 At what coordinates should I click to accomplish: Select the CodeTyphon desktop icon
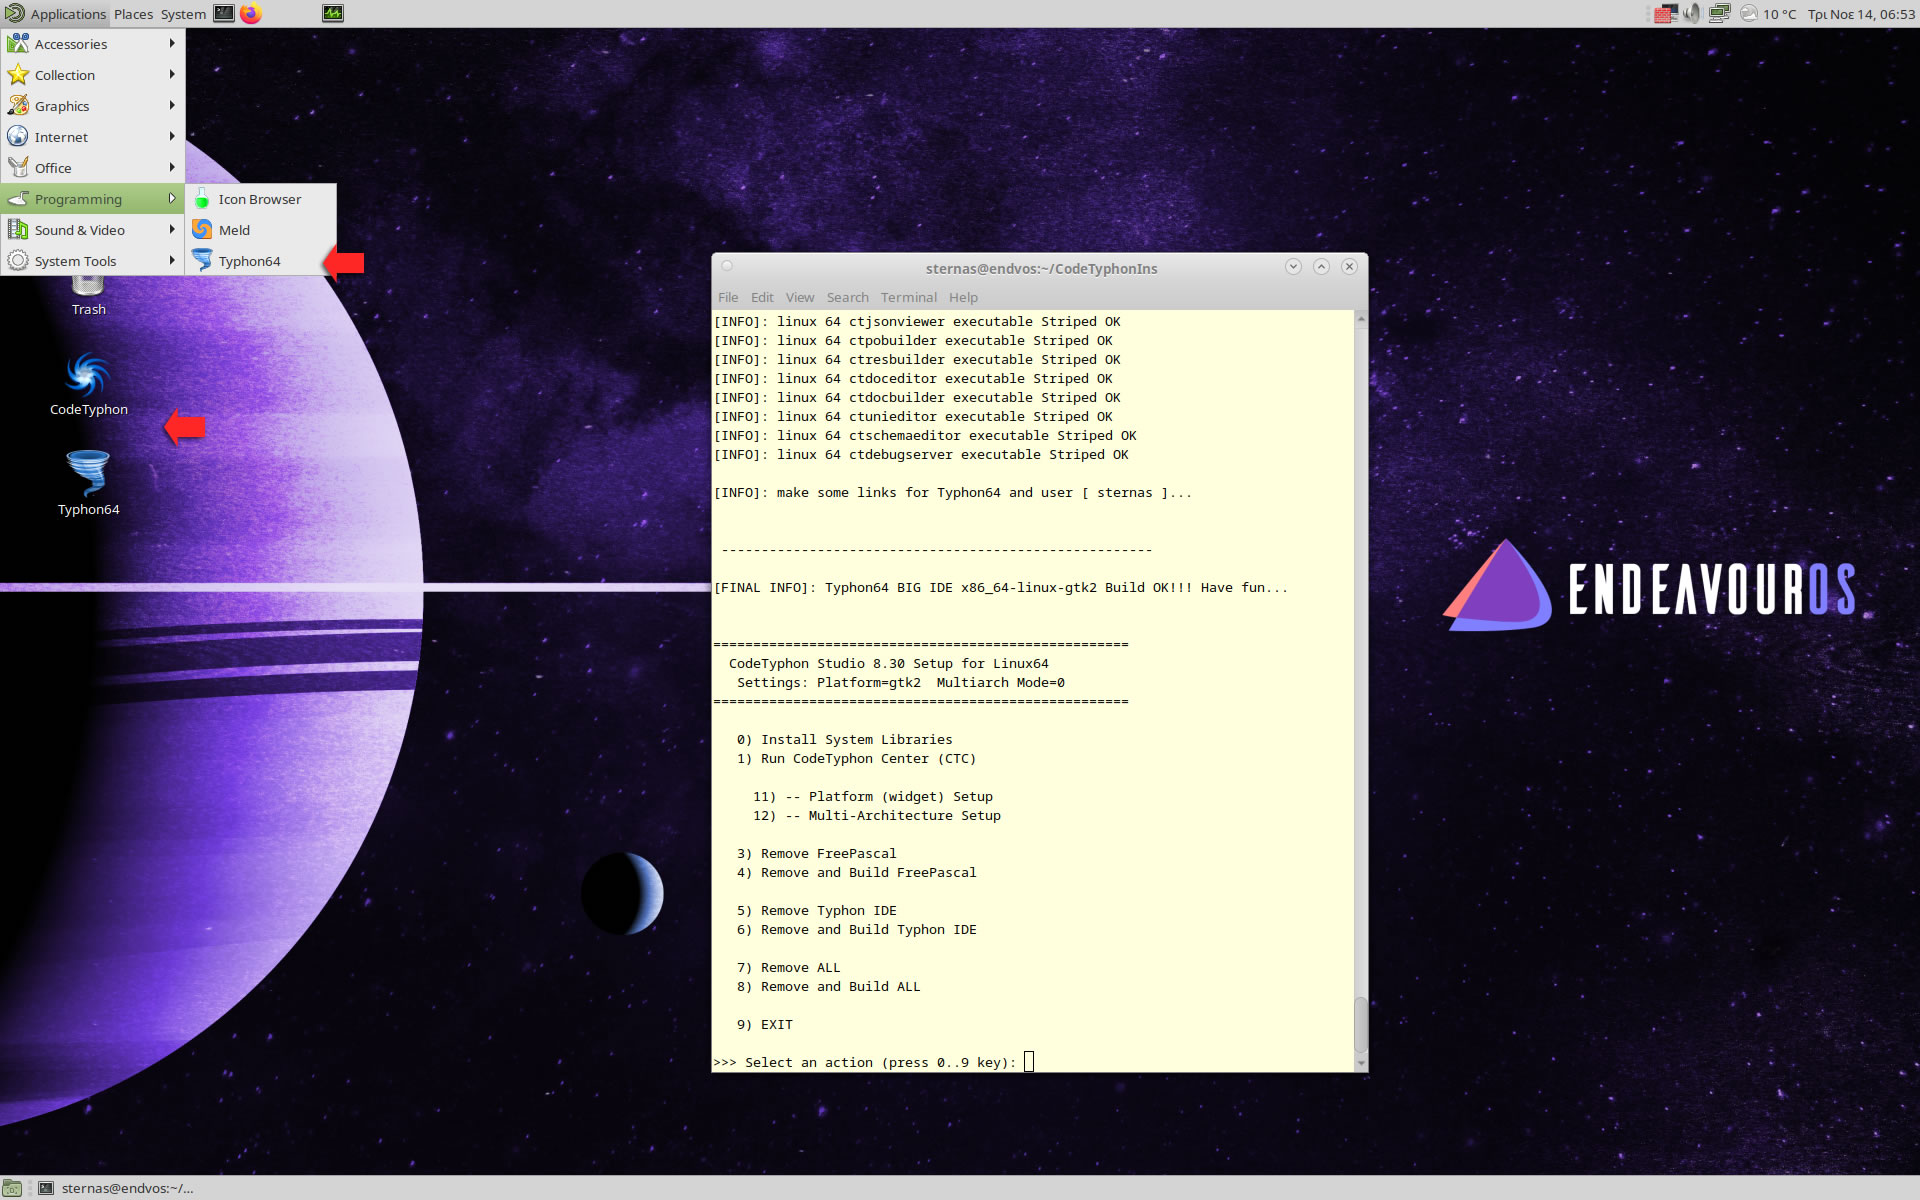tap(88, 384)
